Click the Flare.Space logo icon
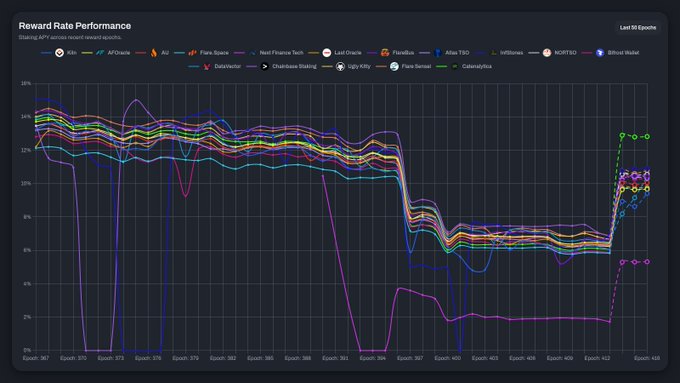Viewport: 680px width, 383px height. tap(192, 52)
